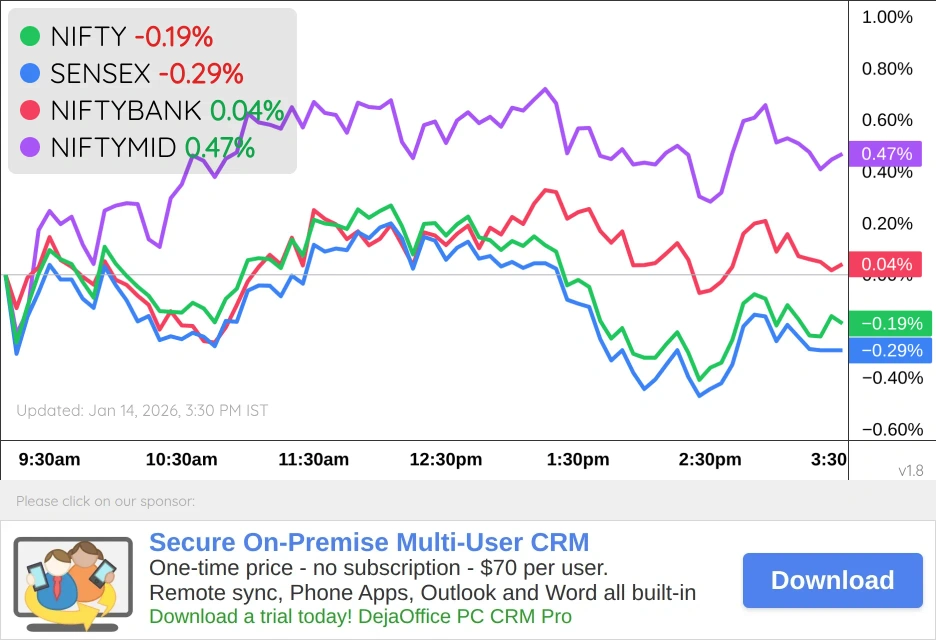
Task: Click the Updated Jan 14, 2026 timestamp
Action: pos(142,410)
